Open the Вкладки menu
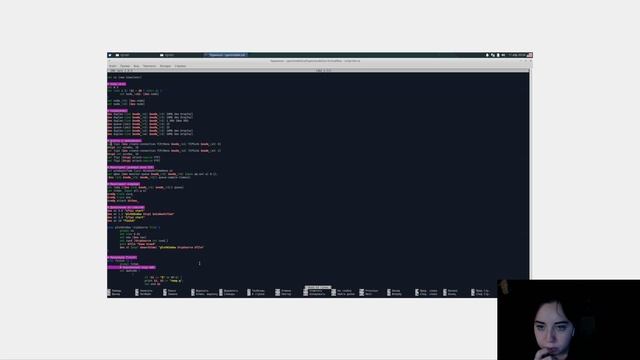This screenshot has height=360, width=640. click(x=165, y=66)
